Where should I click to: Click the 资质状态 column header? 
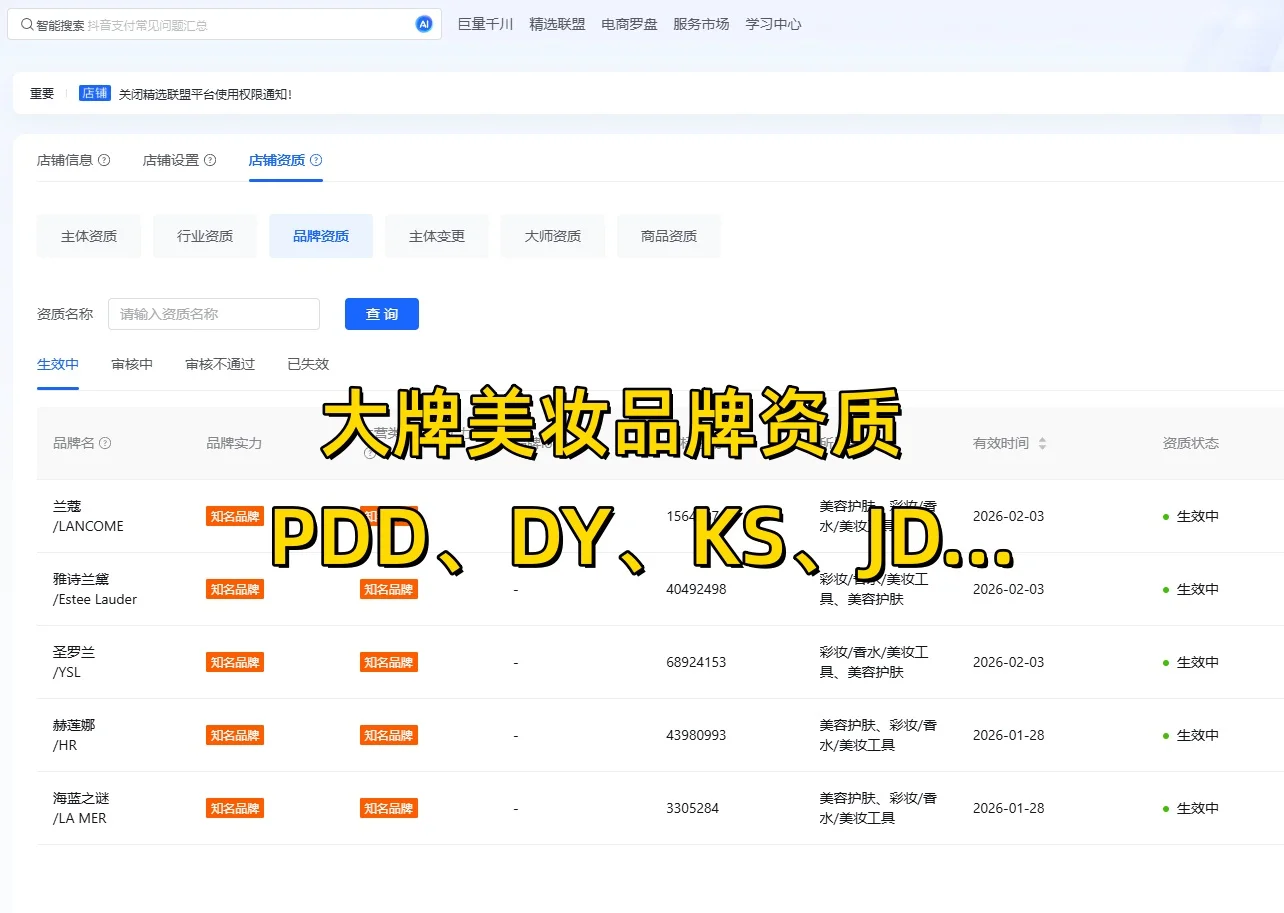(x=1191, y=443)
